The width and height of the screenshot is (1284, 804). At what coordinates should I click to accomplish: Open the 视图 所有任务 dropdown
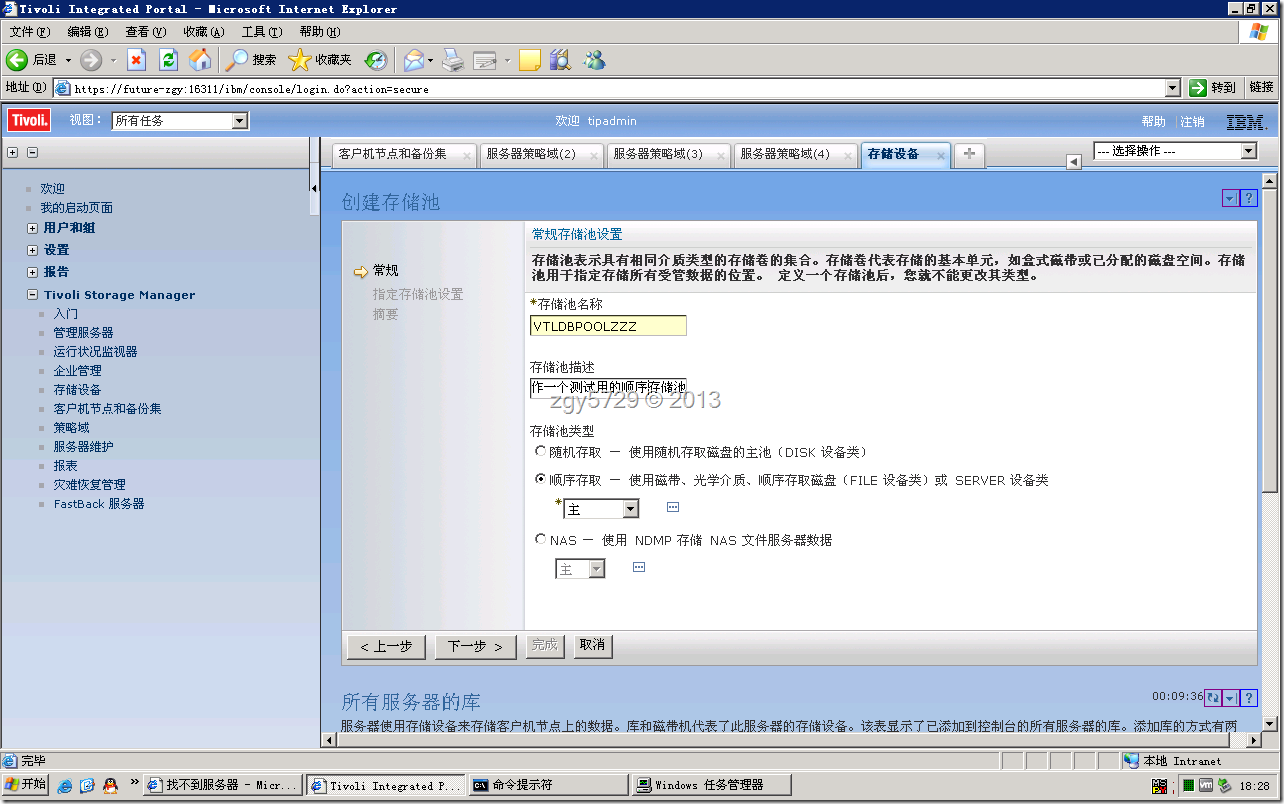(180, 121)
